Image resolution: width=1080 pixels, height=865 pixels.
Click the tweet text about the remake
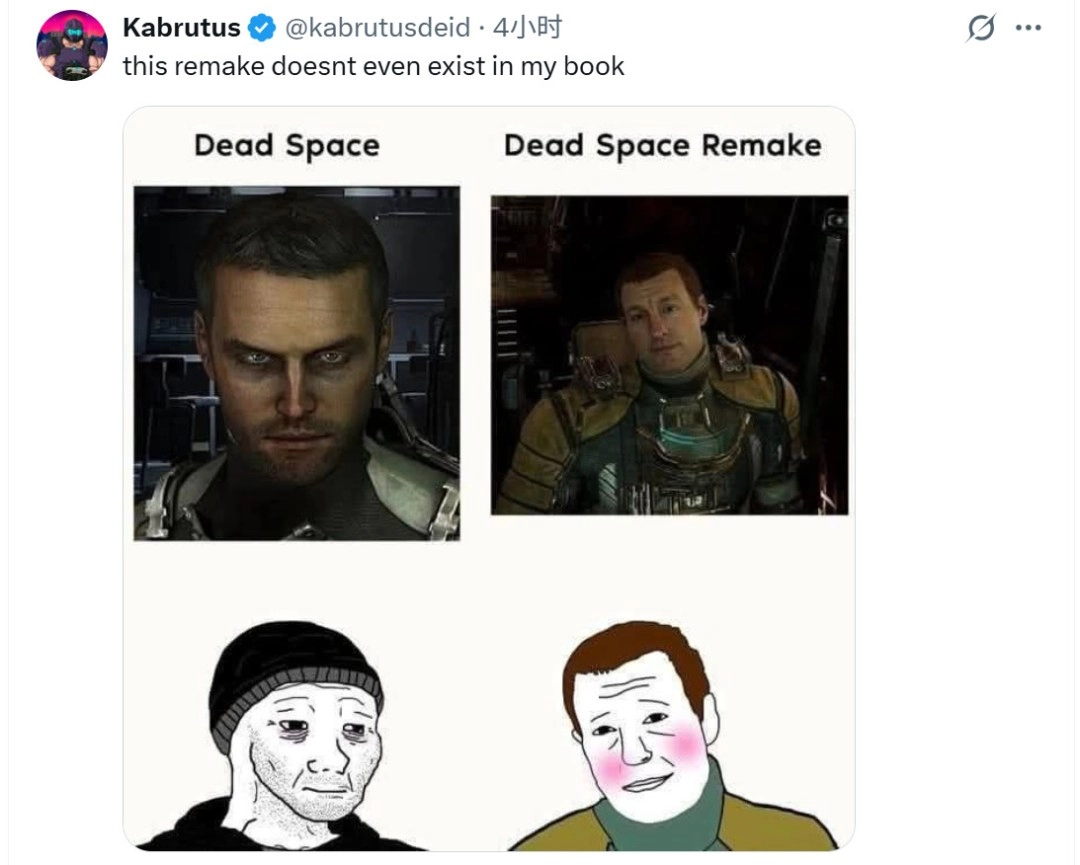coord(373,67)
